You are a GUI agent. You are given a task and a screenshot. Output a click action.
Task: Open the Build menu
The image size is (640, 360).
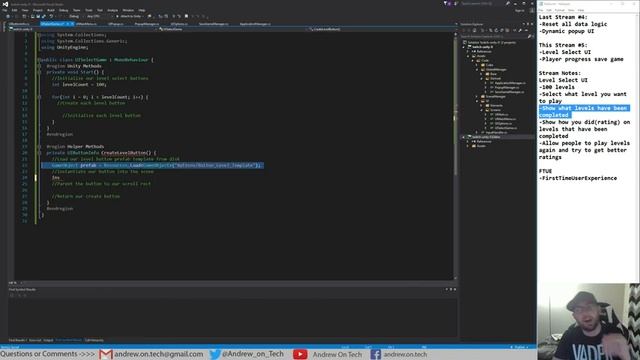[51, 10]
